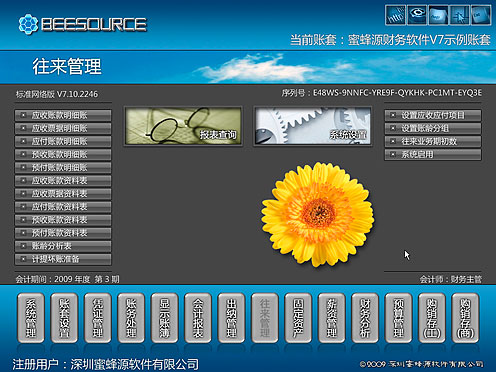Click the http web link icon
The image size is (496, 372).
pyautogui.click(x=396, y=15)
